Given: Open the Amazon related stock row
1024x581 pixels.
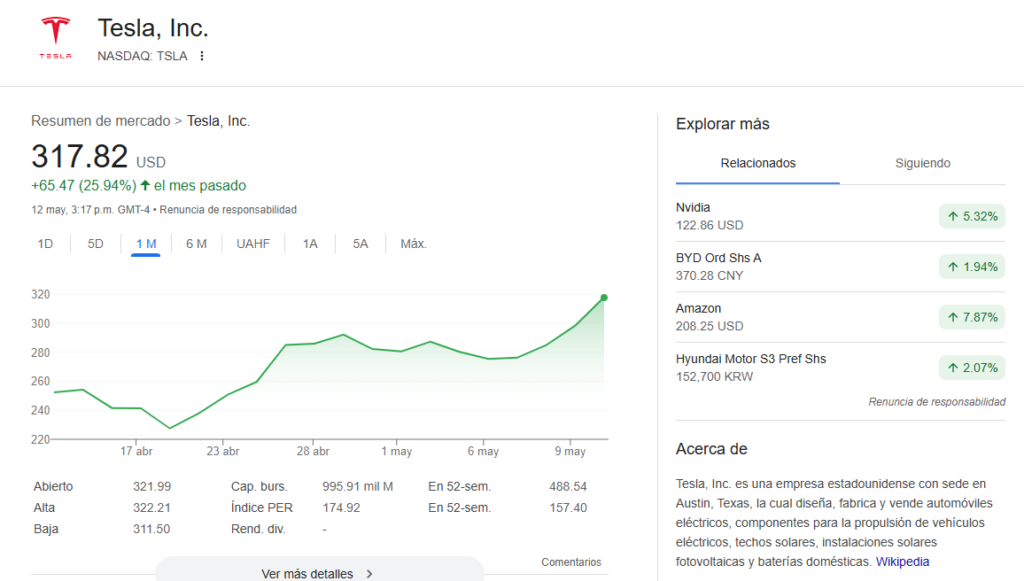Looking at the screenshot, I should coord(840,317).
